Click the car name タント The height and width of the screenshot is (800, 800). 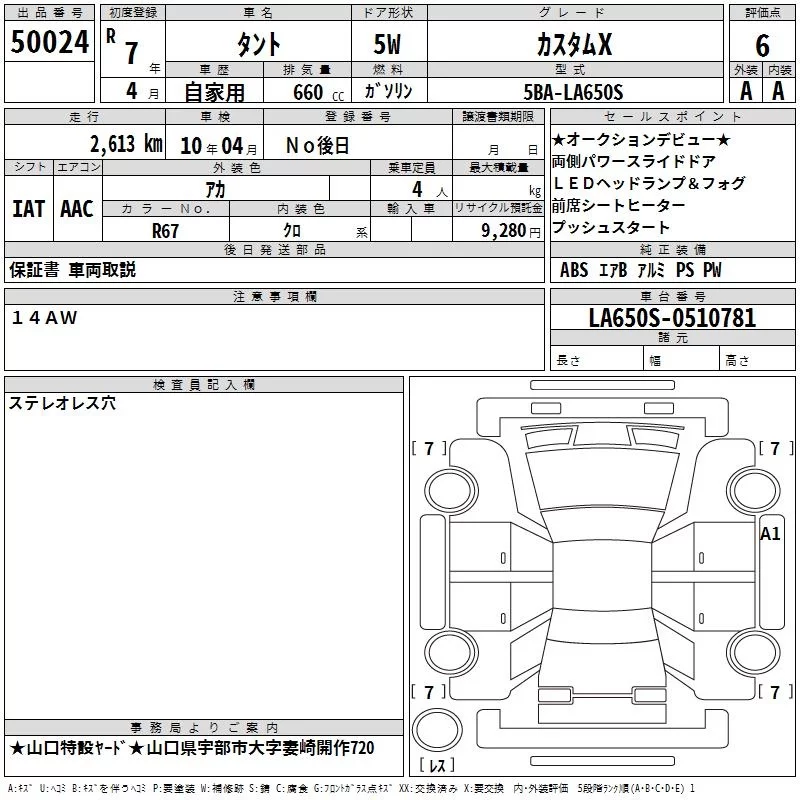point(258,44)
